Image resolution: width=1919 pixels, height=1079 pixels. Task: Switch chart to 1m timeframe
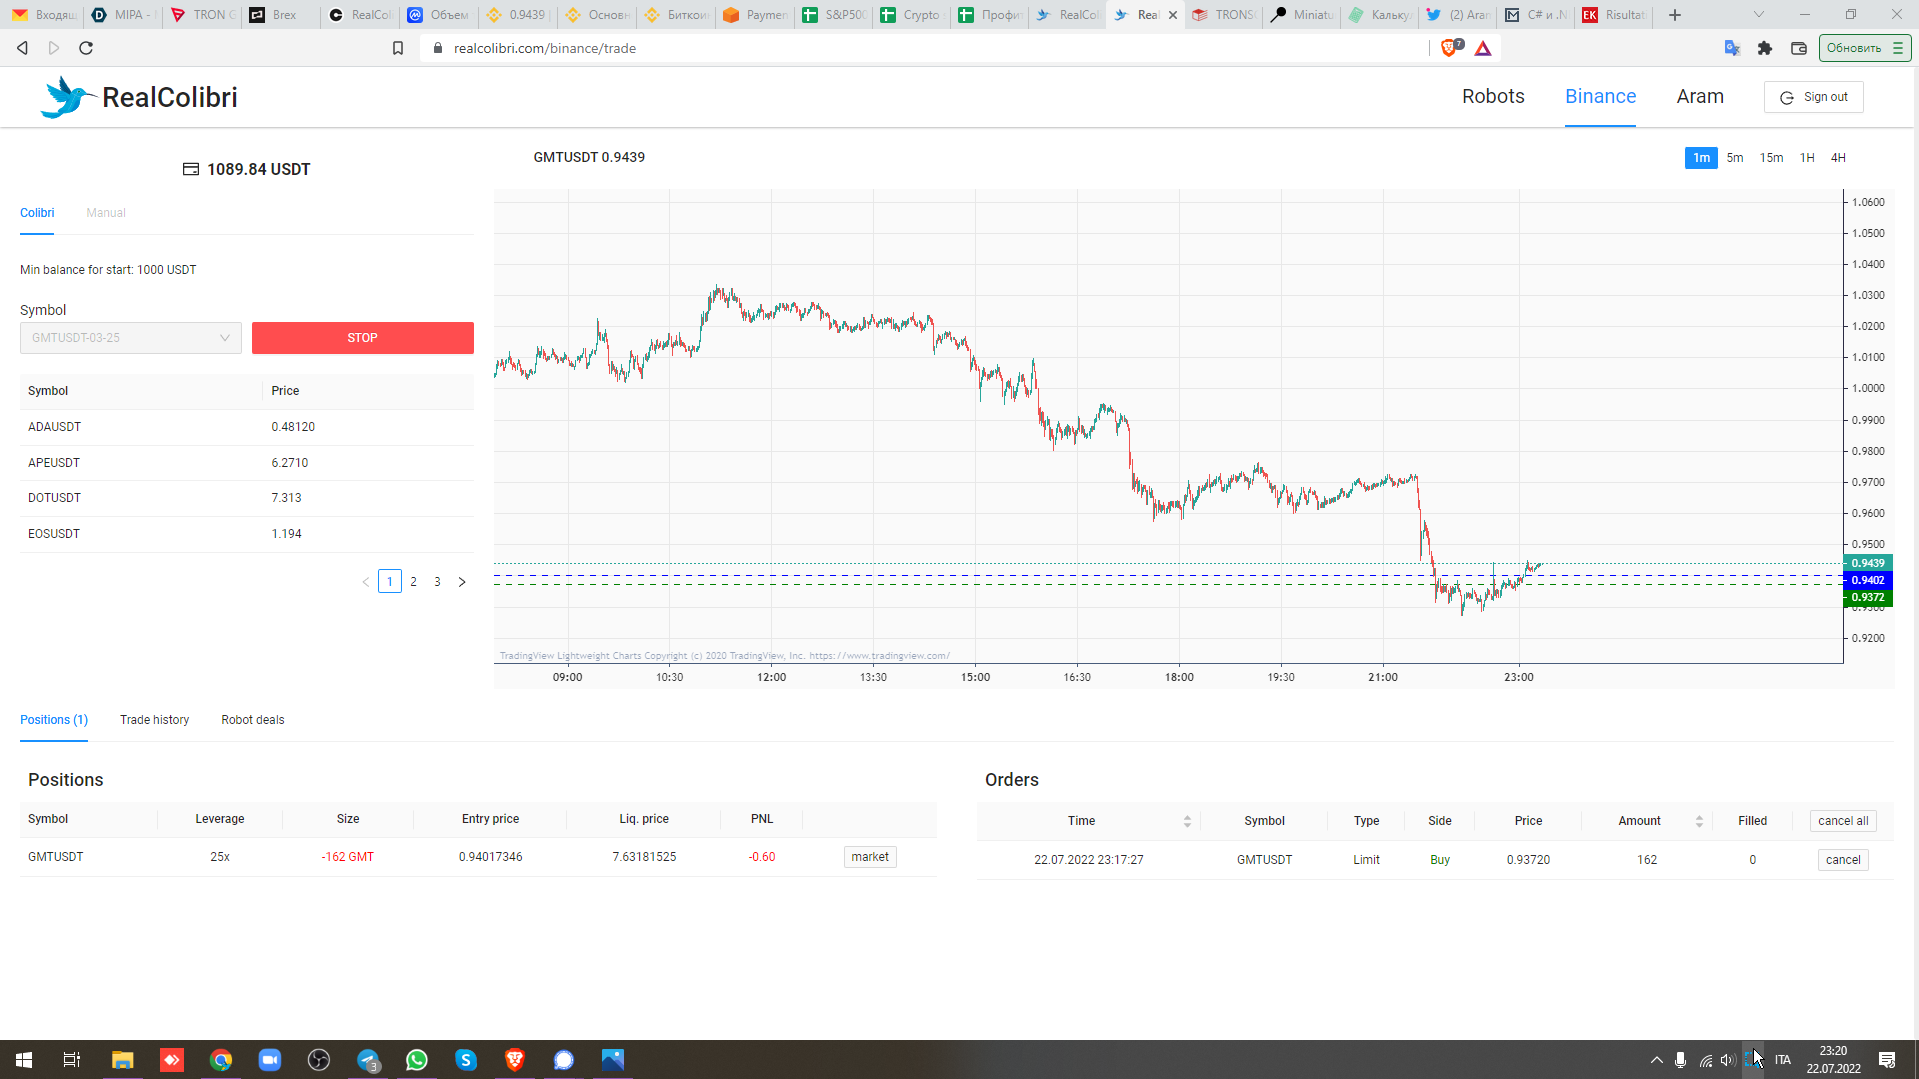click(x=1701, y=158)
